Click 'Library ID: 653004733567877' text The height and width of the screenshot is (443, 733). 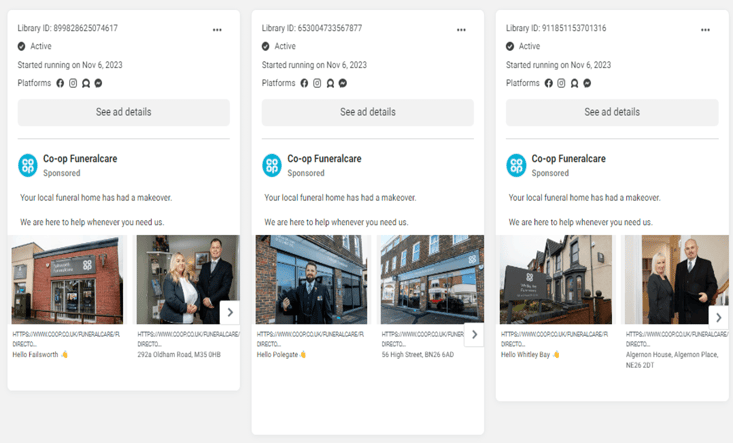[x=312, y=28]
